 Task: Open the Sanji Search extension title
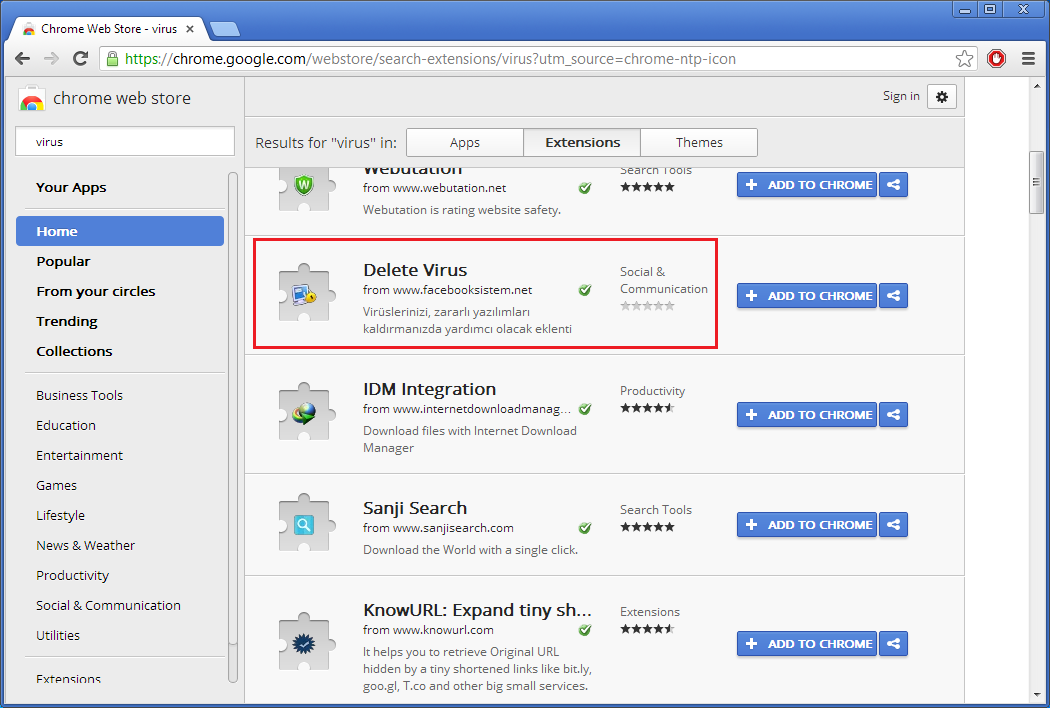point(415,508)
